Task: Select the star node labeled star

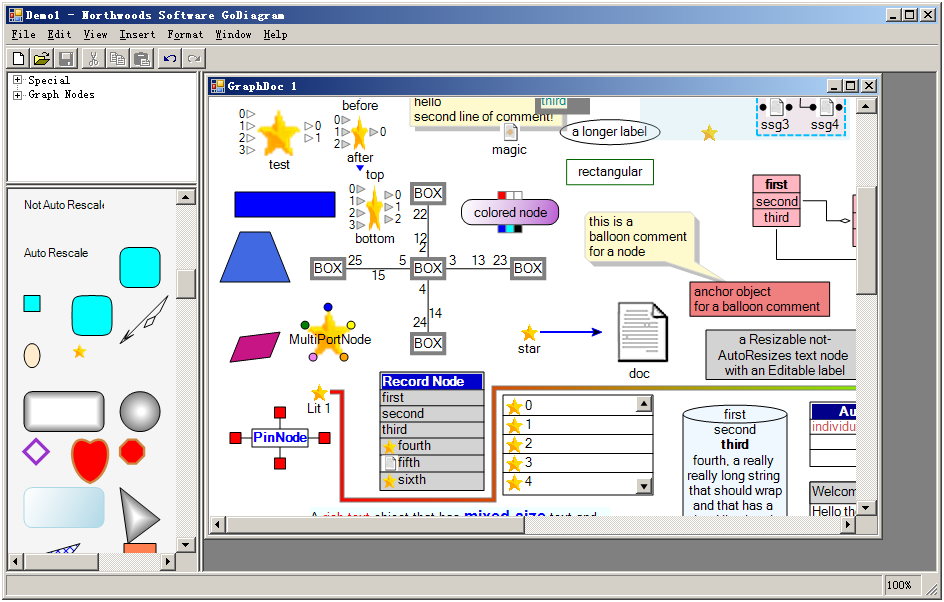Action: click(x=529, y=332)
